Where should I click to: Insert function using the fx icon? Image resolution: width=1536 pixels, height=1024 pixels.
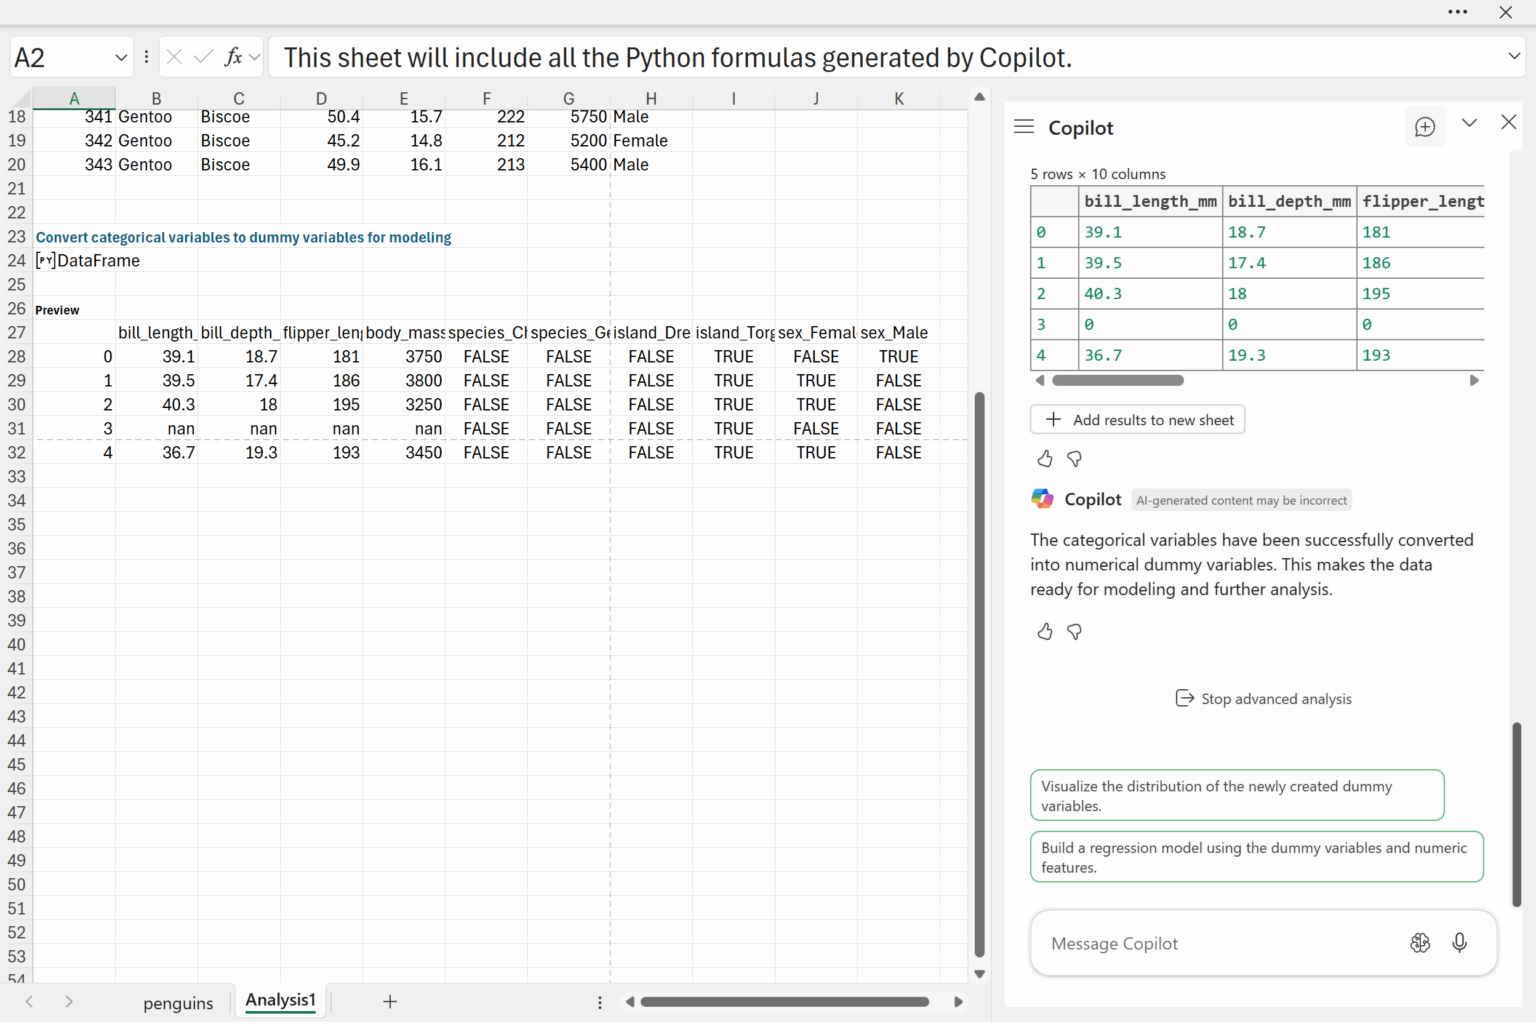coord(234,57)
